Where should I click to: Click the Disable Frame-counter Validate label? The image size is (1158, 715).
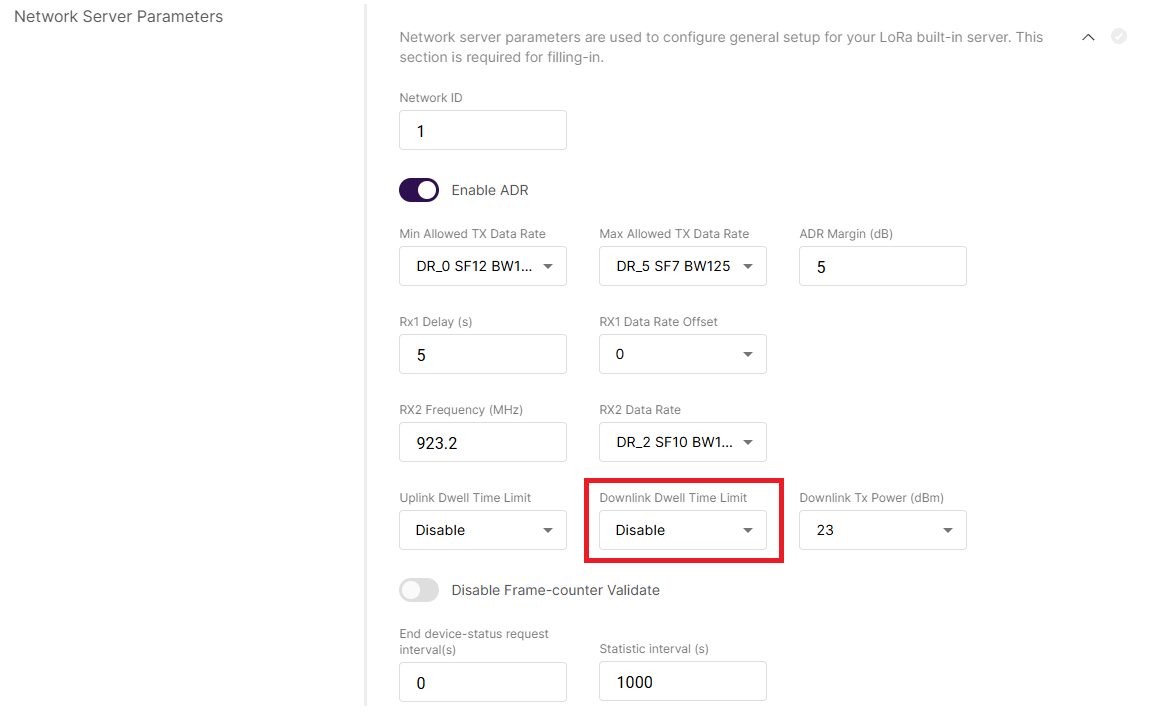pyautogui.click(x=555, y=590)
